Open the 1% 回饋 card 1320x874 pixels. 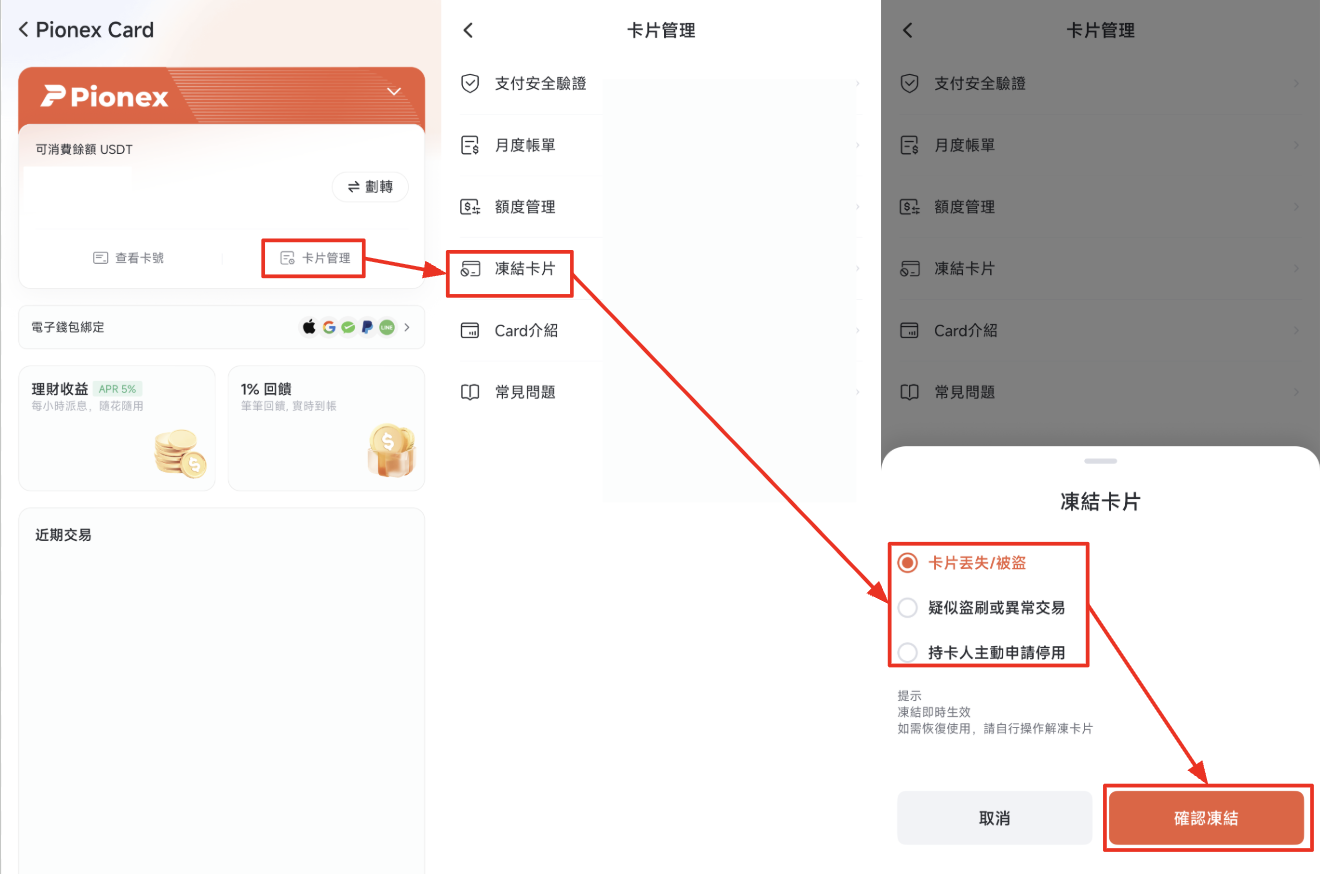(326, 428)
